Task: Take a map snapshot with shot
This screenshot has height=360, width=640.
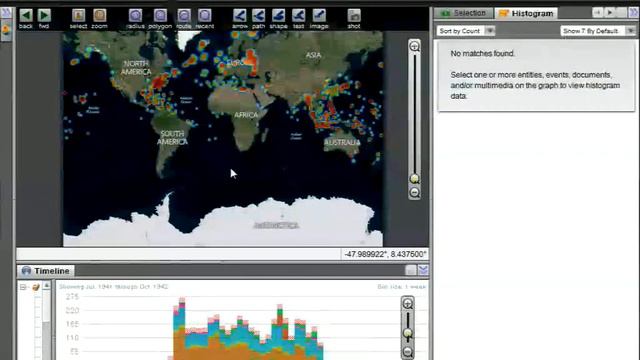Action: click(354, 19)
